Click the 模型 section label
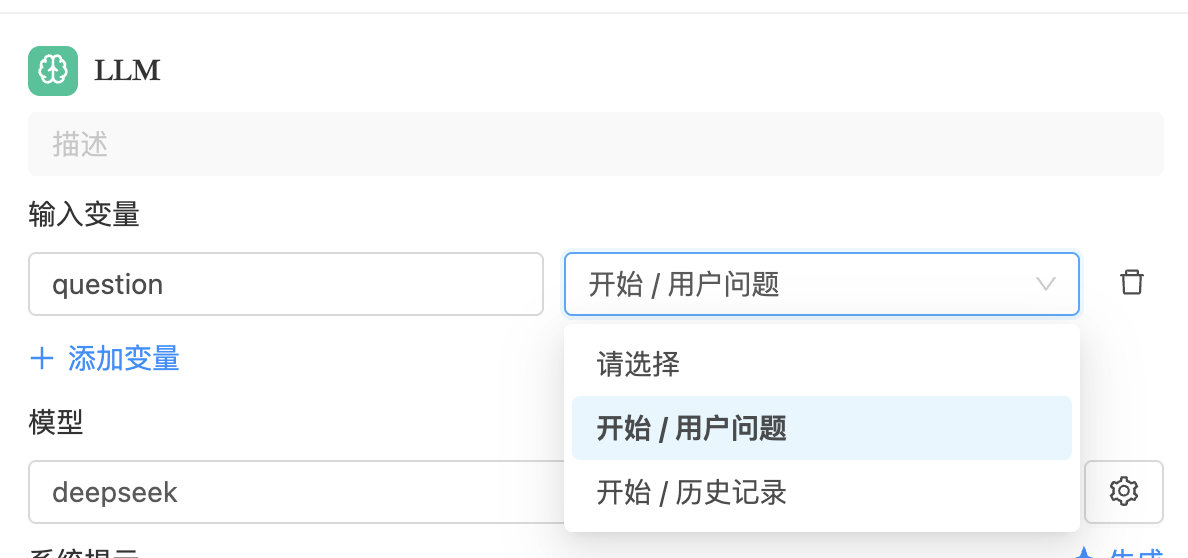 click(x=56, y=422)
